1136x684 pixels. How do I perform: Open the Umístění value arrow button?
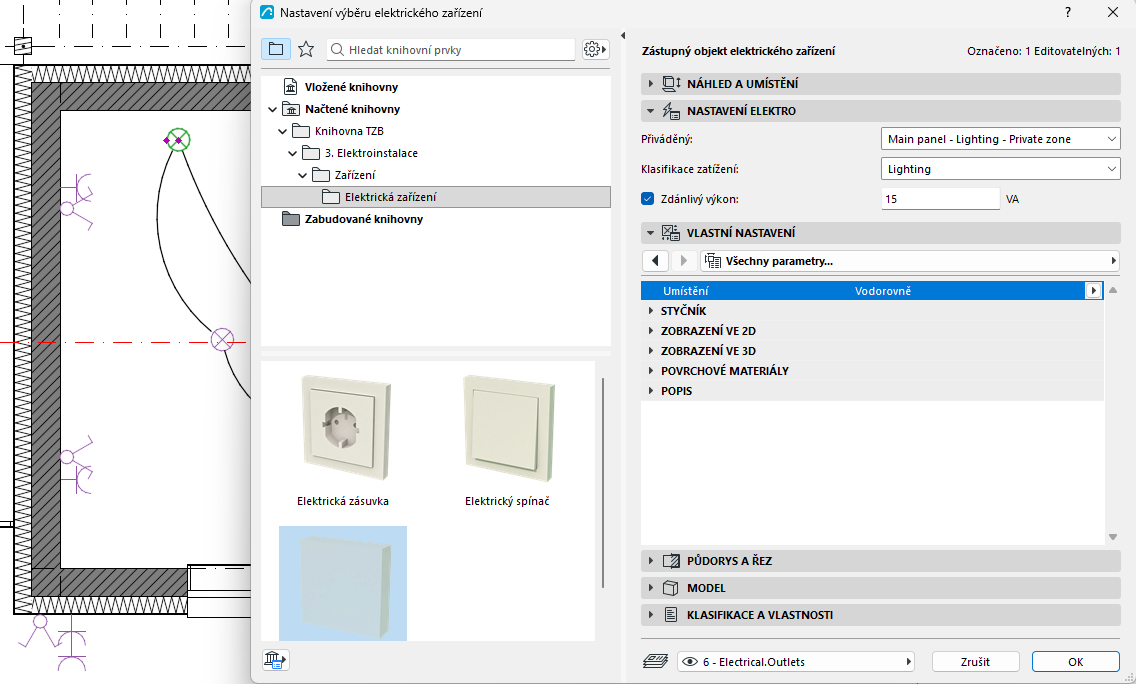pyautogui.click(x=1093, y=291)
